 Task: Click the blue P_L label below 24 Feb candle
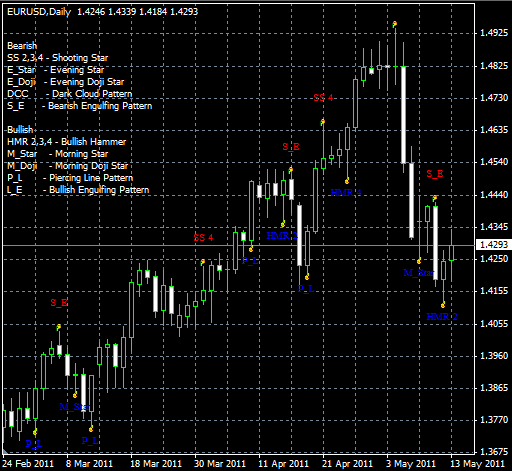[34, 444]
